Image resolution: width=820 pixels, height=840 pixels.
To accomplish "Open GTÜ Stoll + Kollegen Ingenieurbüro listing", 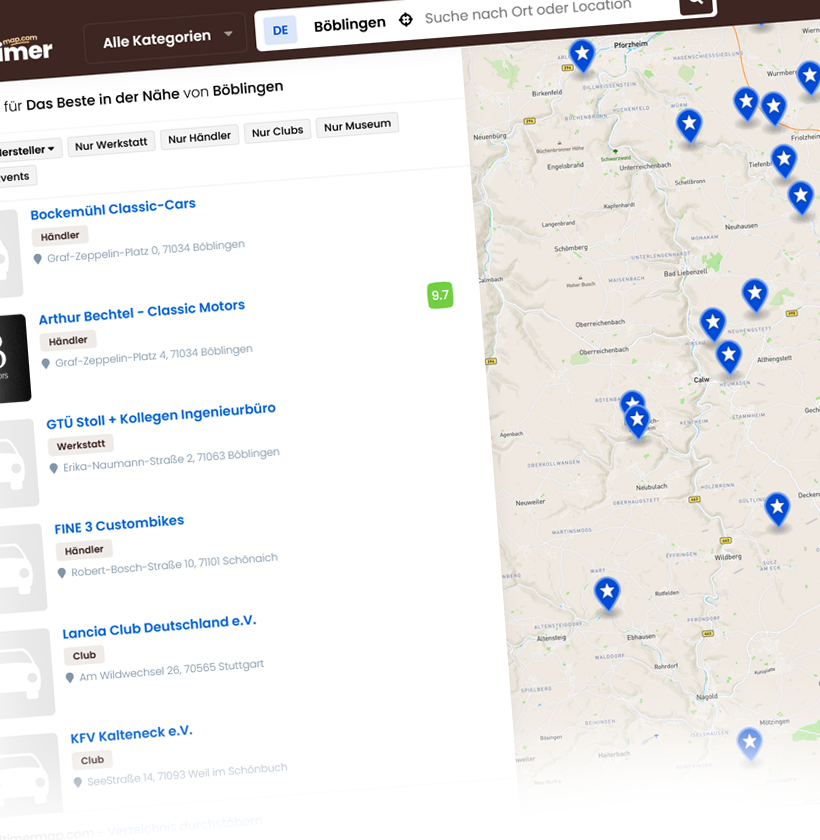I will pos(161,416).
